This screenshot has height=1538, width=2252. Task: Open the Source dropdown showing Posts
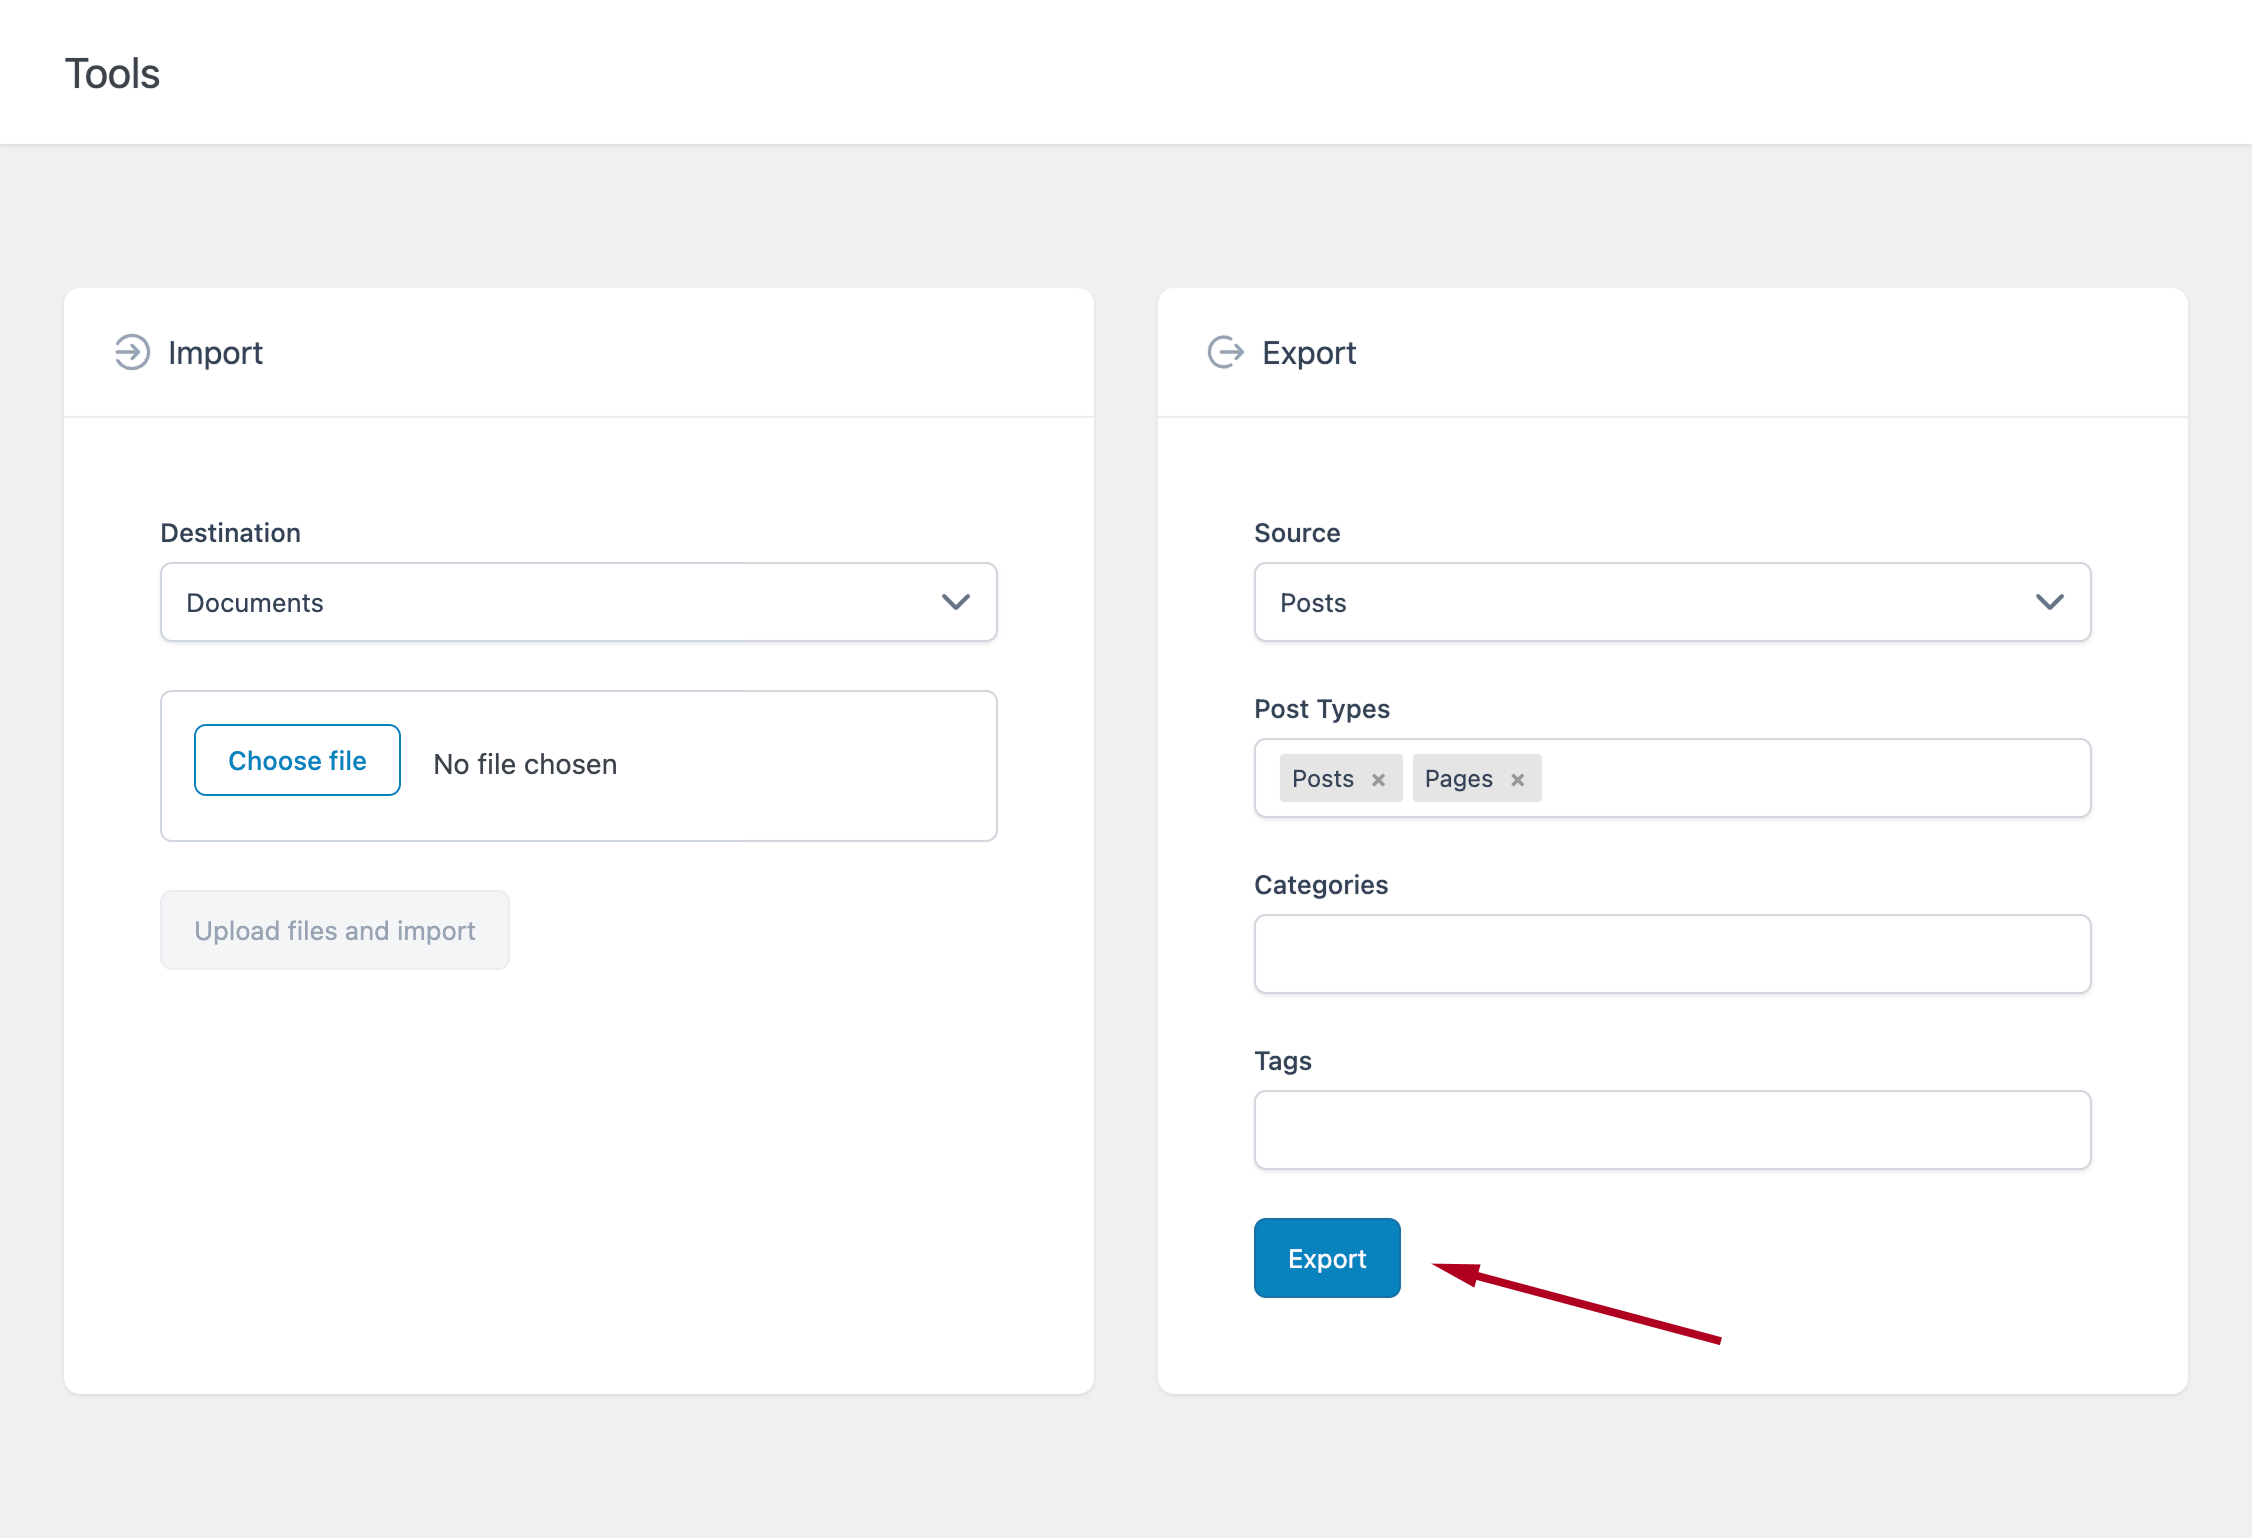(x=1671, y=602)
